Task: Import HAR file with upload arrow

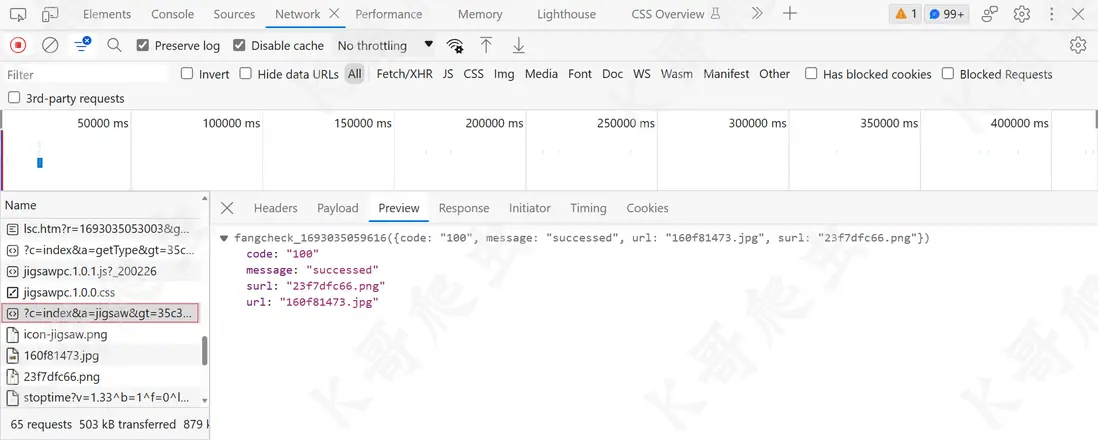Action: (486, 46)
